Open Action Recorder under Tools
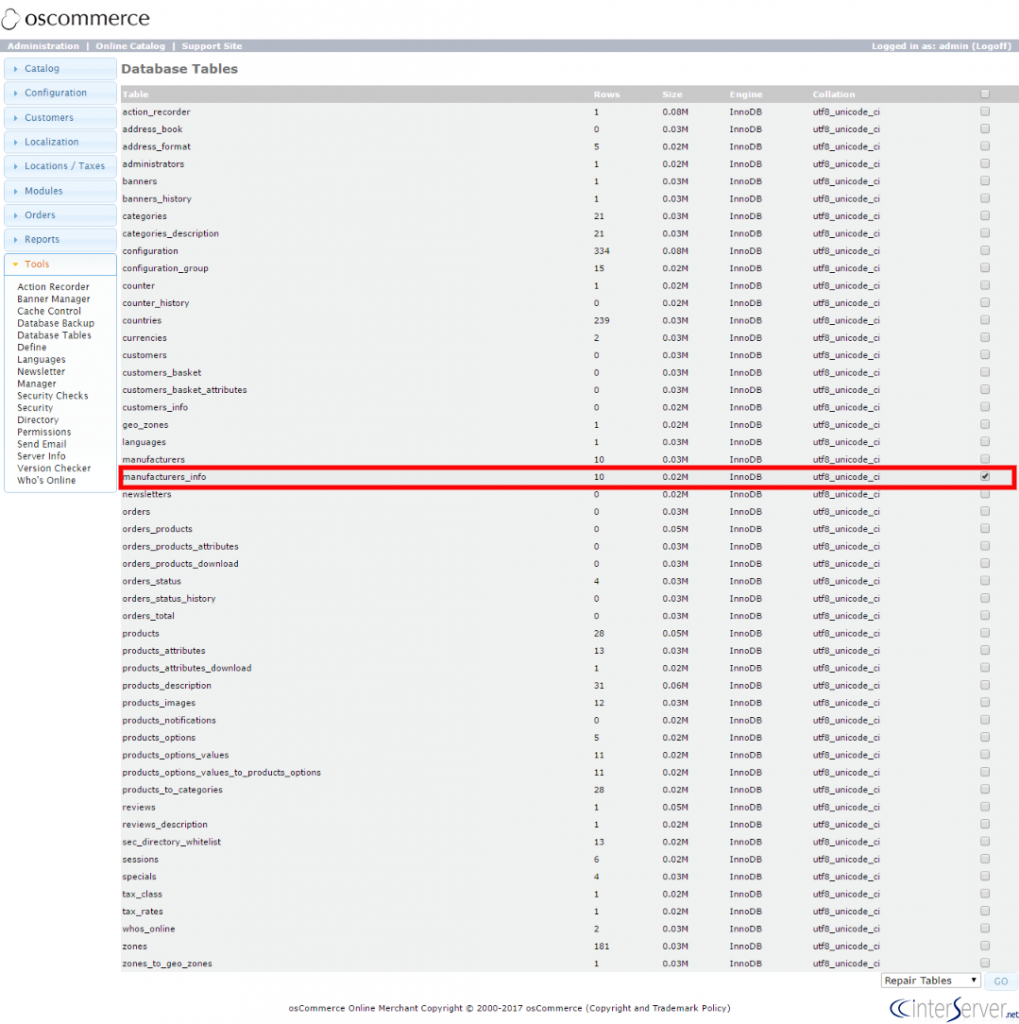Viewport: 1019px width, 1024px height. [x=53, y=287]
